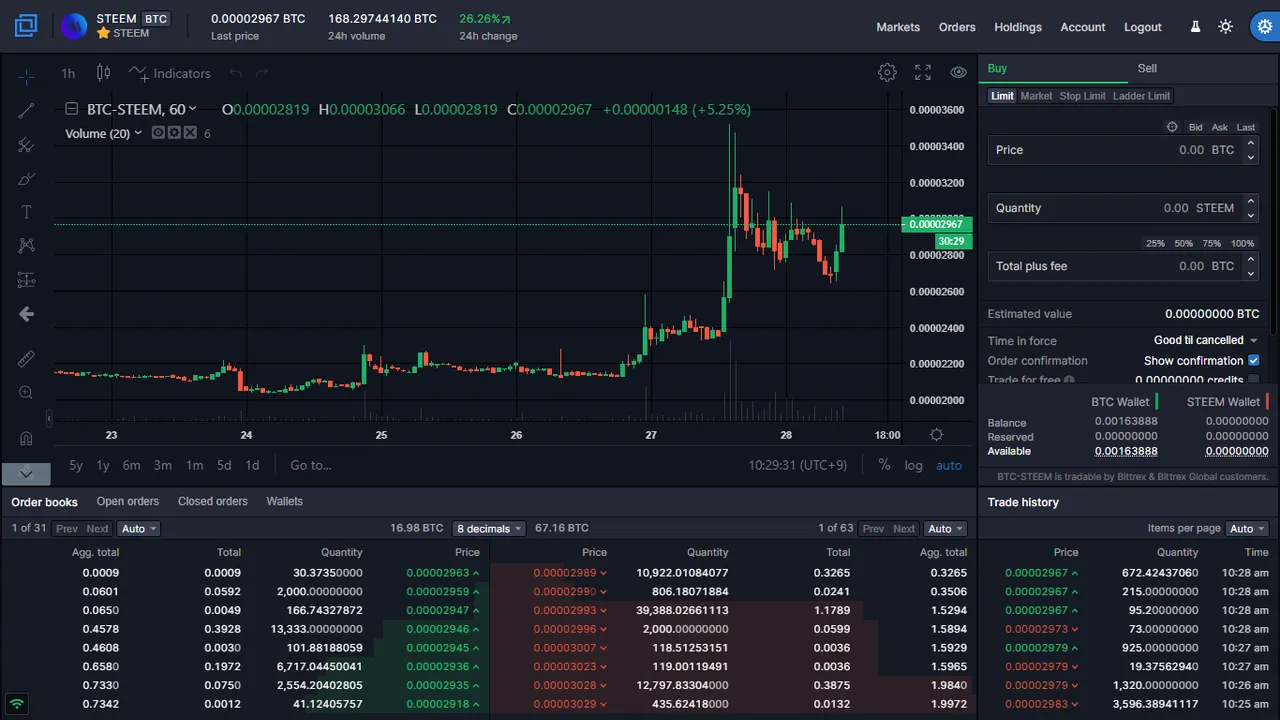Select the ruler measure tool
This screenshot has height=720, width=1280.
coord(26,359)
